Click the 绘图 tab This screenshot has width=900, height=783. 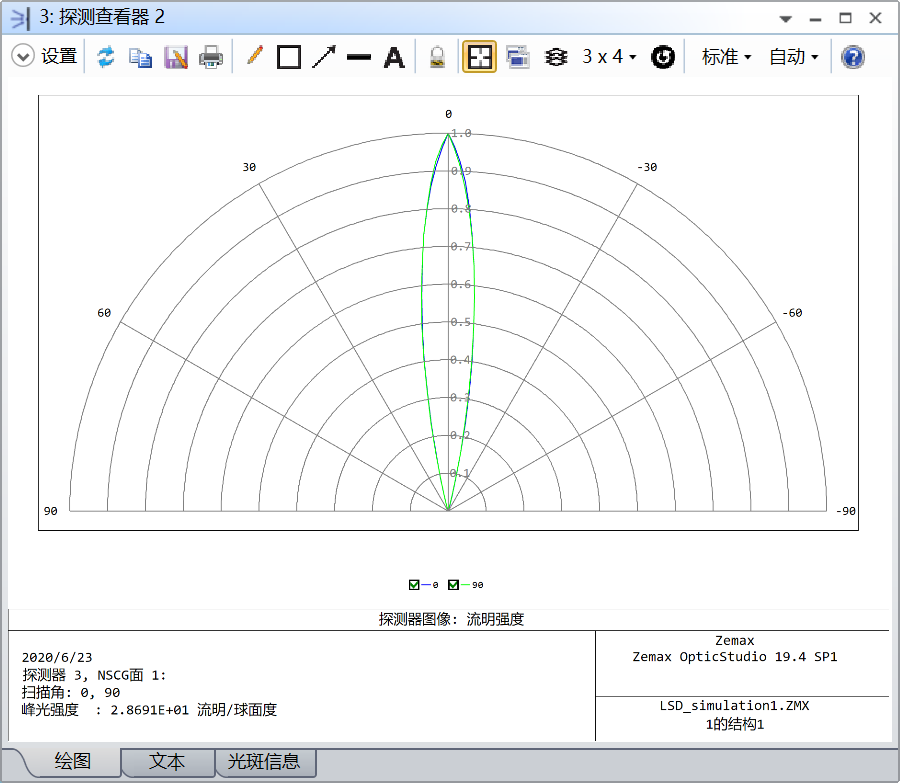[72, 762]
